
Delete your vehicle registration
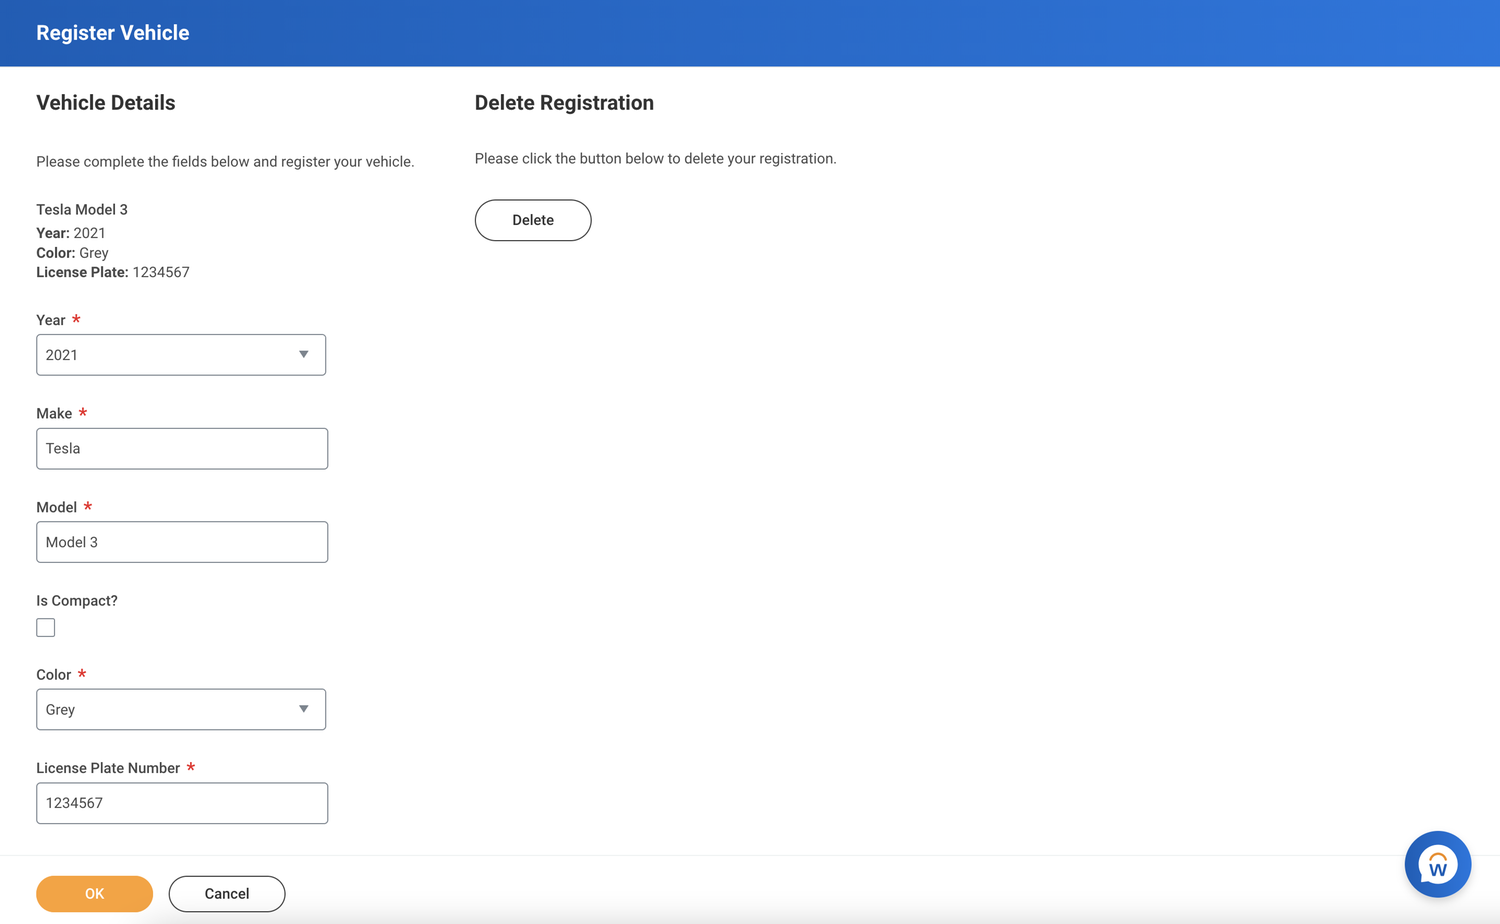point(532,220)
